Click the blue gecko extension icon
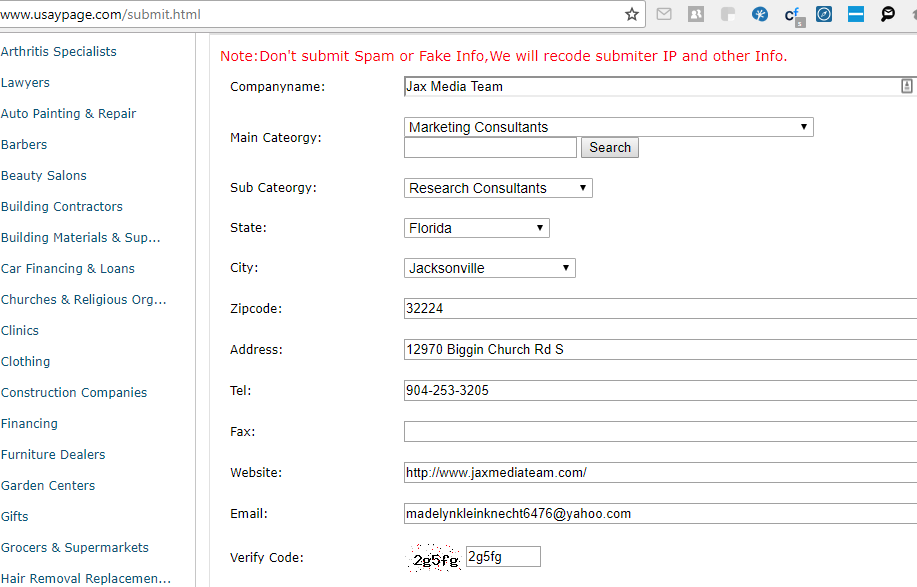917x587 pixels. [x=760, y=14]
